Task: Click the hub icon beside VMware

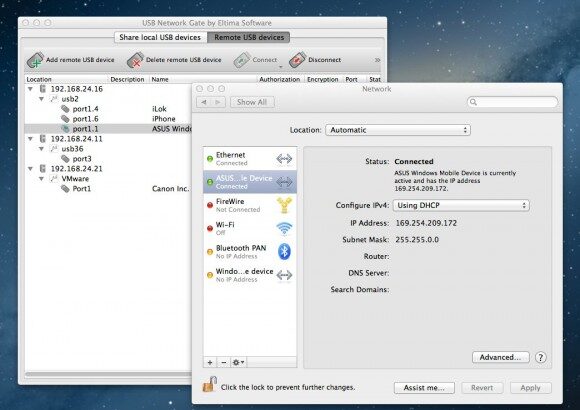Action: tap(54, 179)
